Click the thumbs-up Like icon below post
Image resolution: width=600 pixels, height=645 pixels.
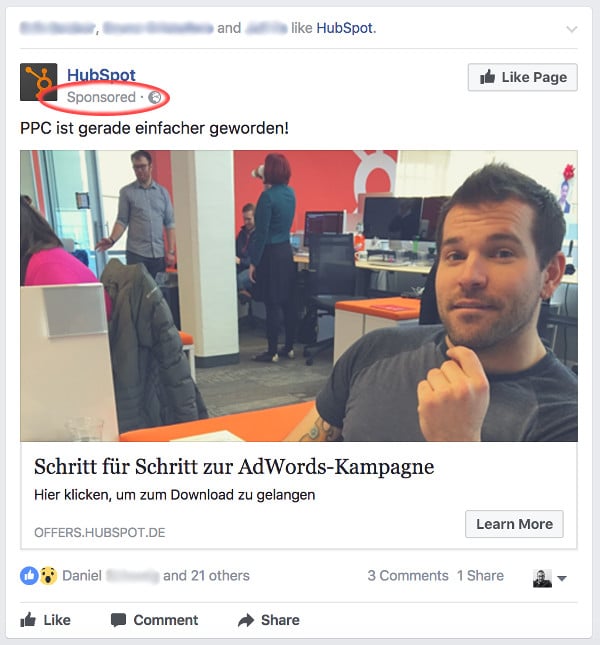click(28, 619)
